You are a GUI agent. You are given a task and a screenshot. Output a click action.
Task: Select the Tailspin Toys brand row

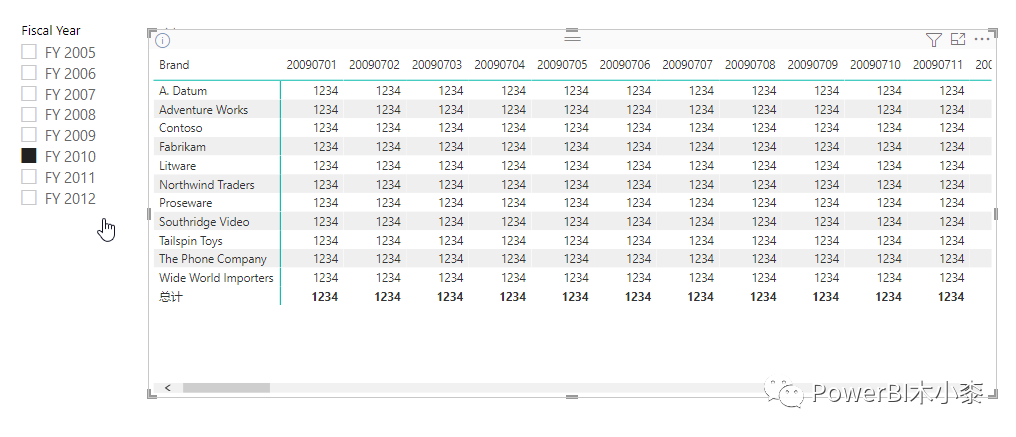191,241
